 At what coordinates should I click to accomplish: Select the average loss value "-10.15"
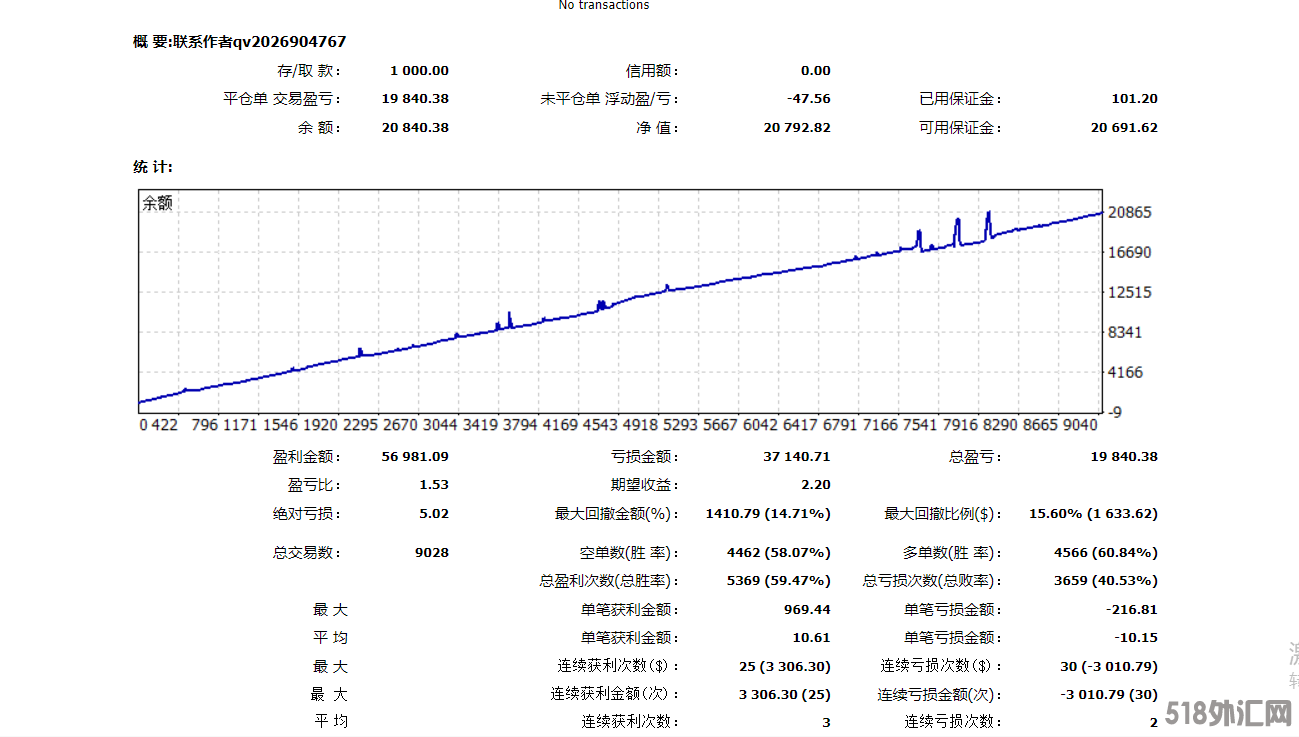[1136, 638]
